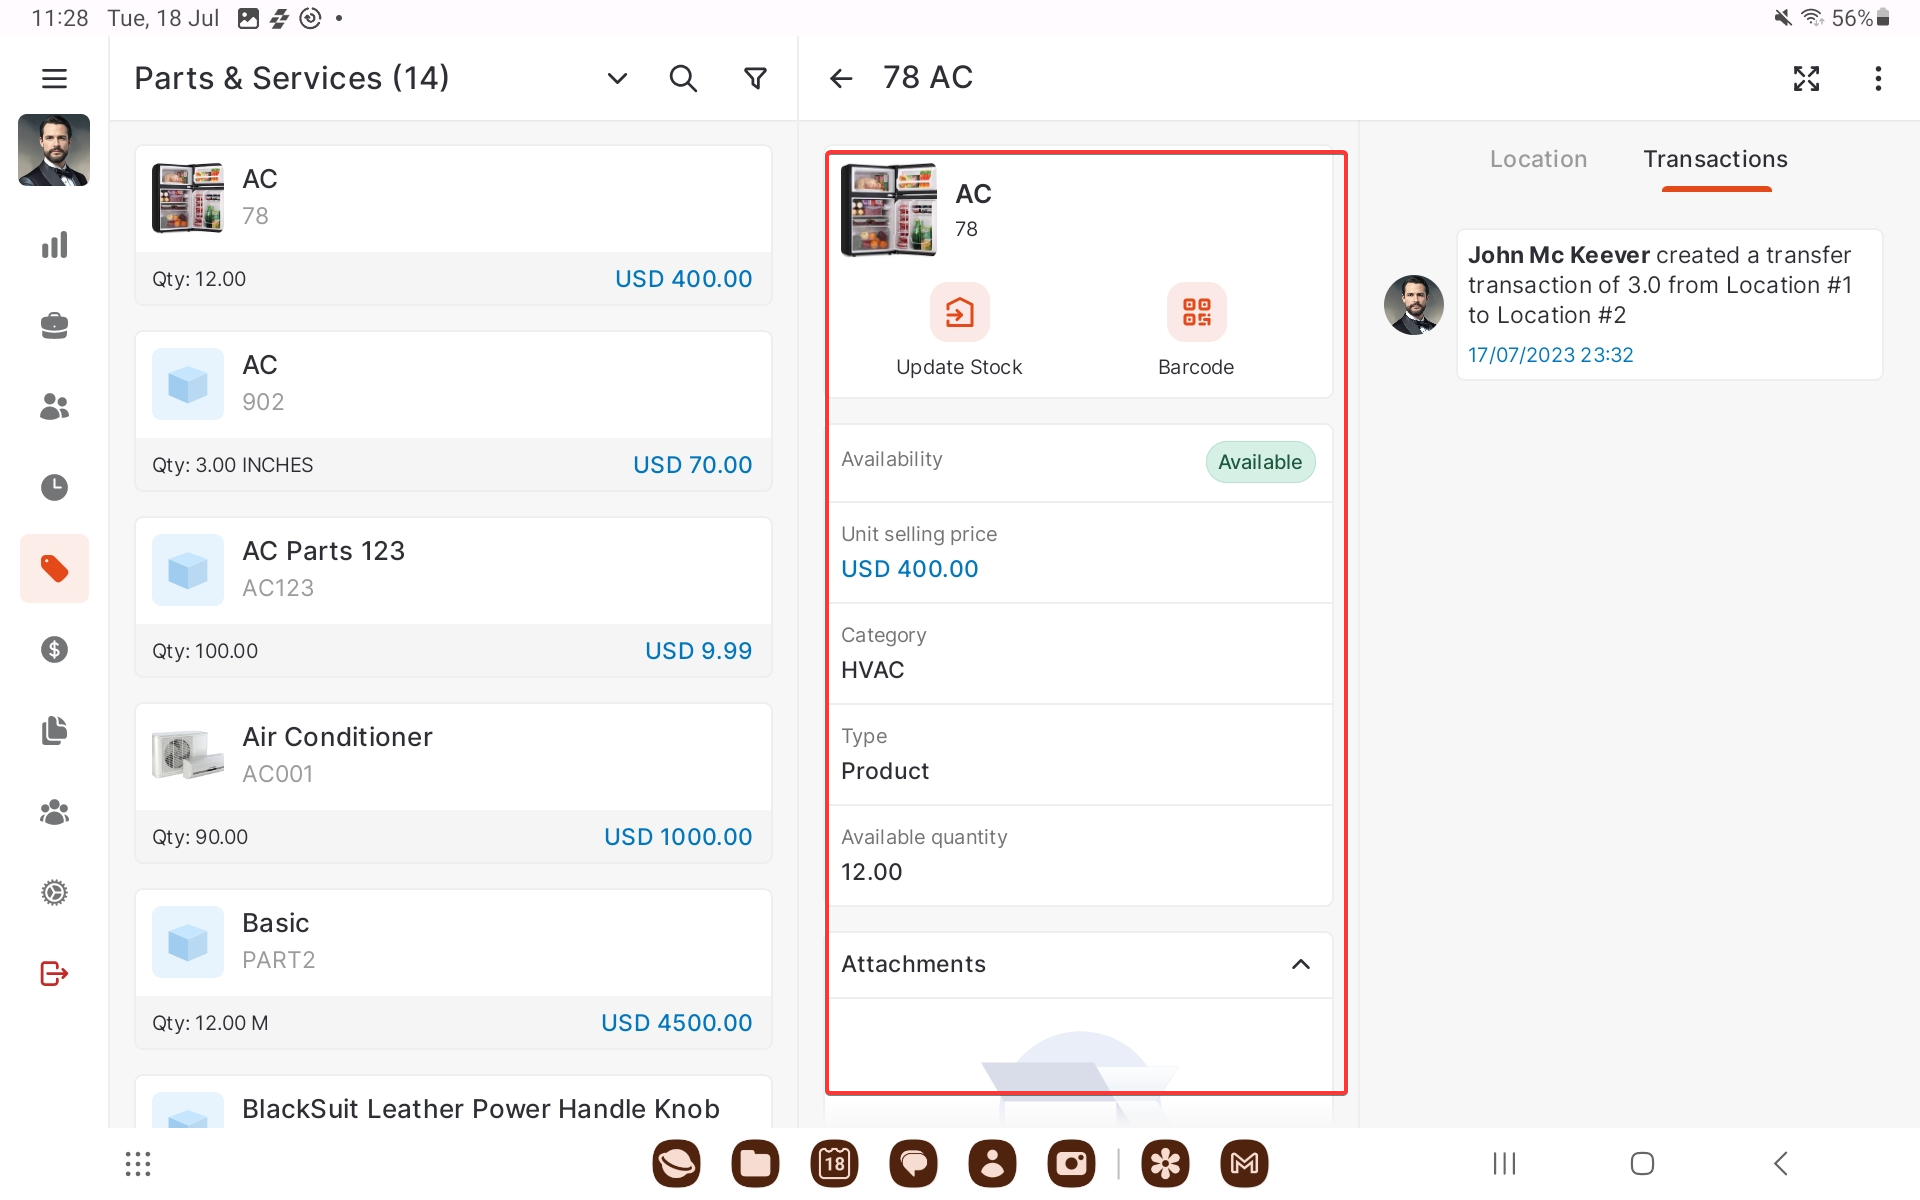
Task: Click the logout icon in sidebar
Action: 54,973
